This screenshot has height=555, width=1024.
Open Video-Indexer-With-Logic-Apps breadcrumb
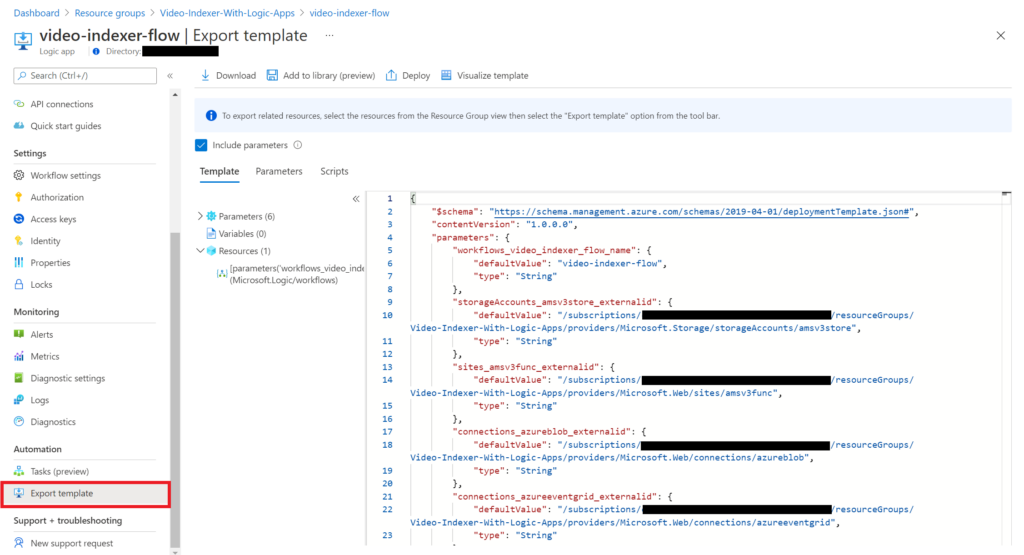pyautogui.click(x=227, y=12)
